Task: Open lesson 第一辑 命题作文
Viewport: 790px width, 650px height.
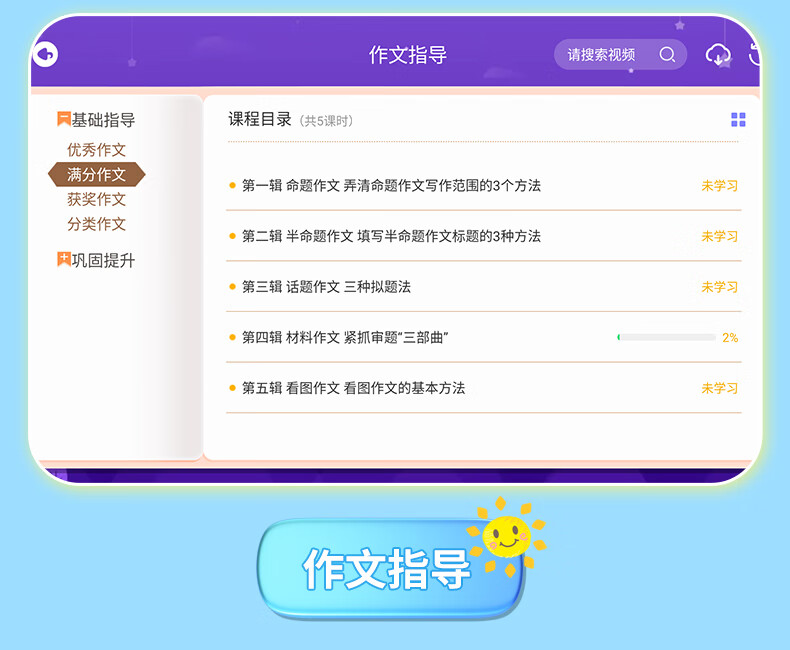Action: 484,185
